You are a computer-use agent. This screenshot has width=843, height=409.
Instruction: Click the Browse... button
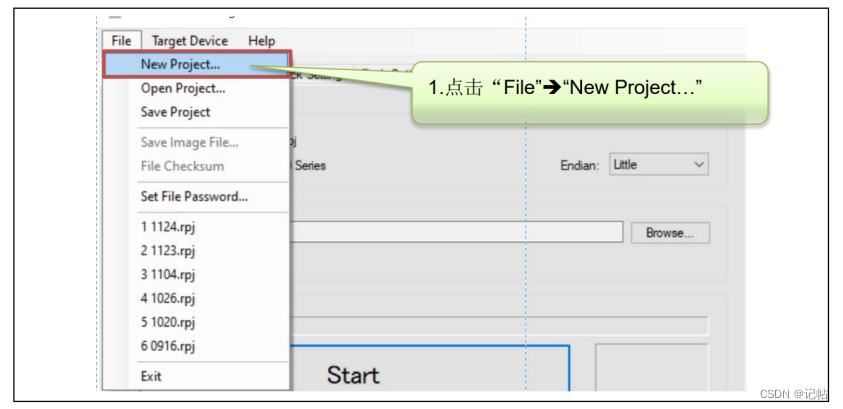tap(669, 233)
